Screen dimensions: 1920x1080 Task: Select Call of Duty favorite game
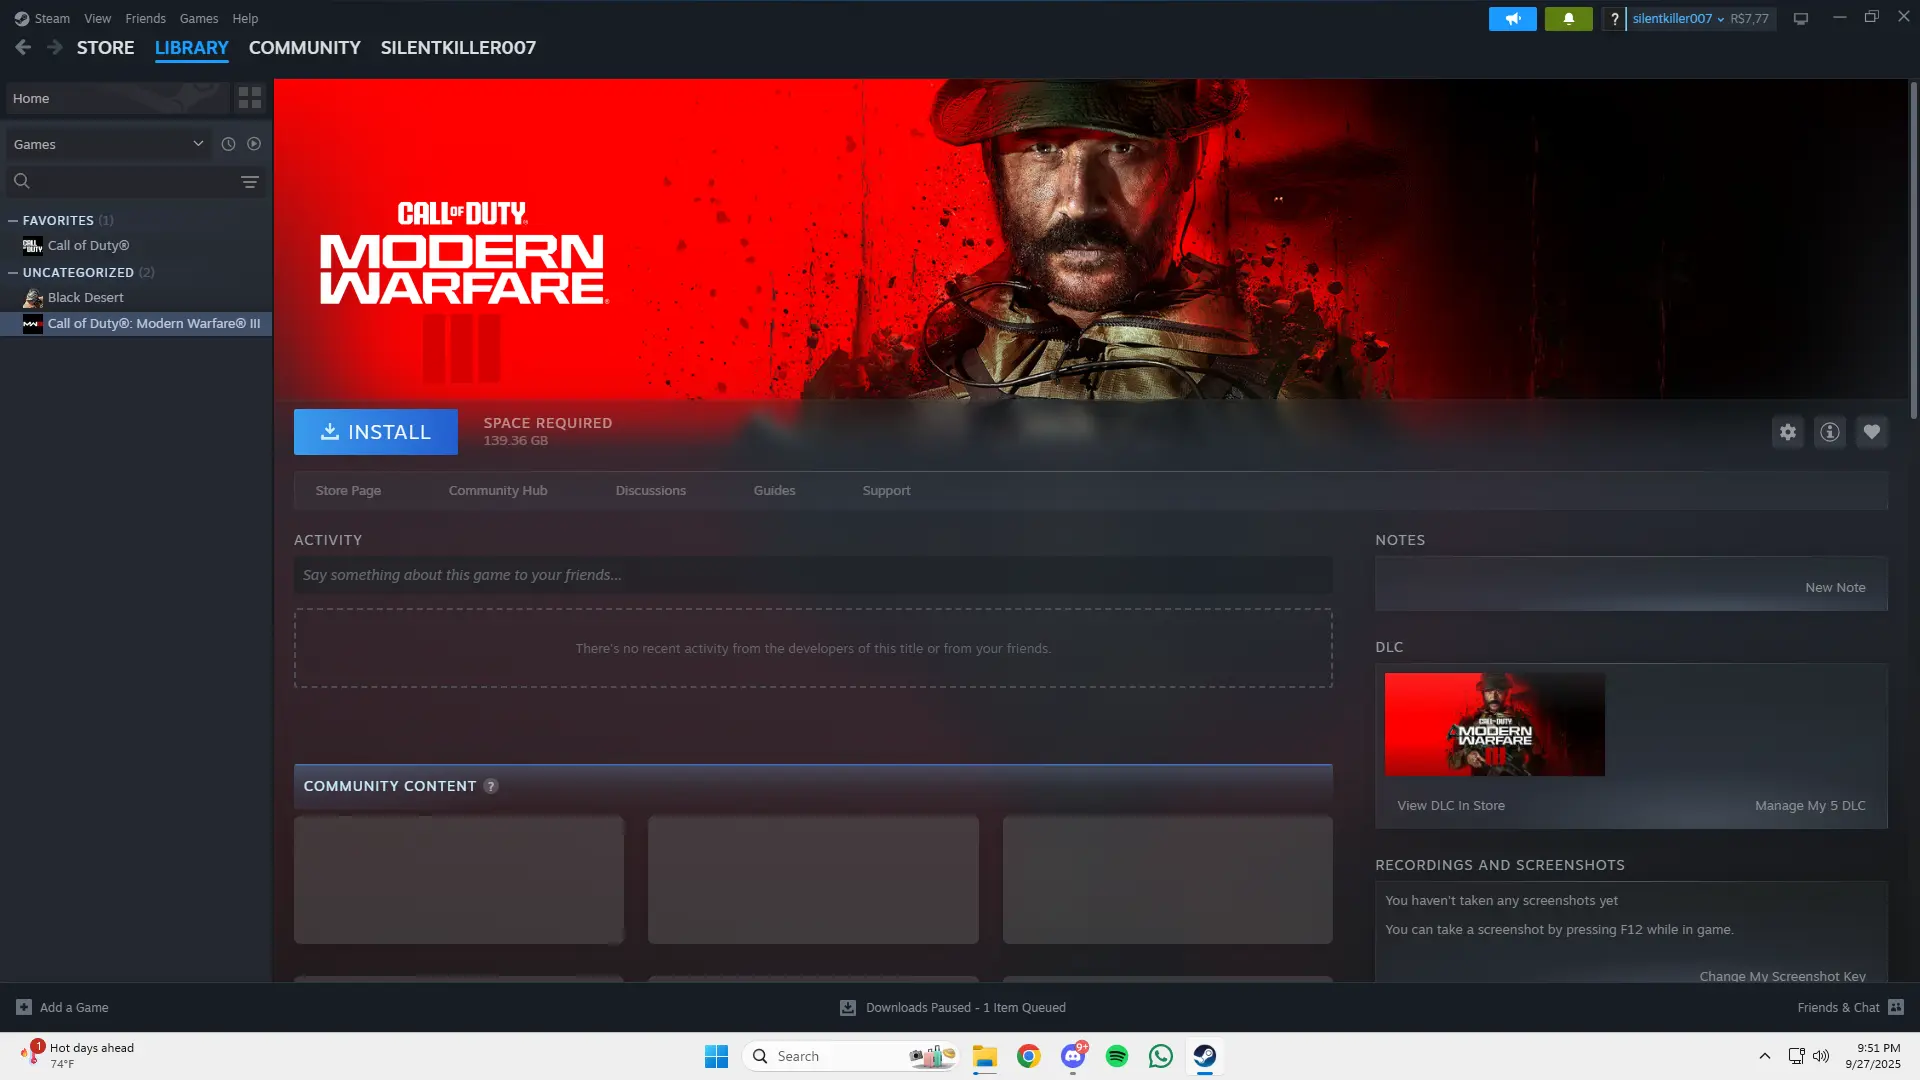point(136,245)
